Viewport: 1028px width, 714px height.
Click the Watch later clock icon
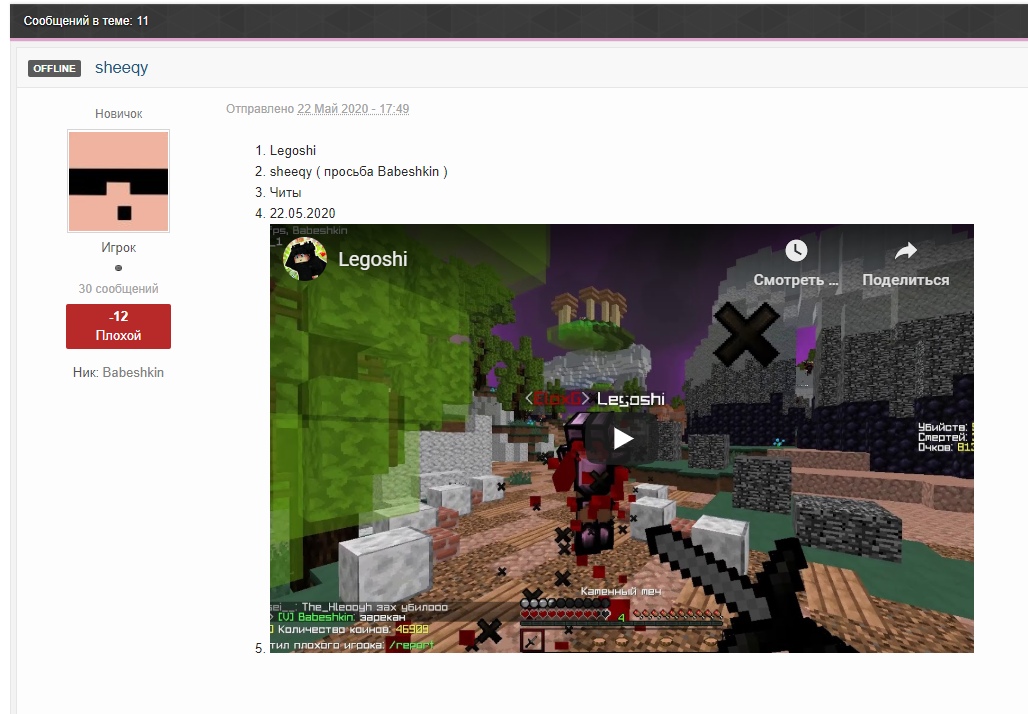pyautogui.click(x=796, y=250)
